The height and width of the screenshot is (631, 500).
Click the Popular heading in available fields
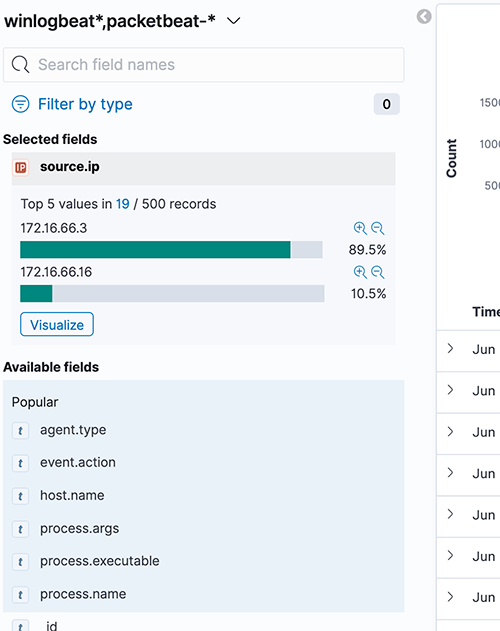point(35,402)
